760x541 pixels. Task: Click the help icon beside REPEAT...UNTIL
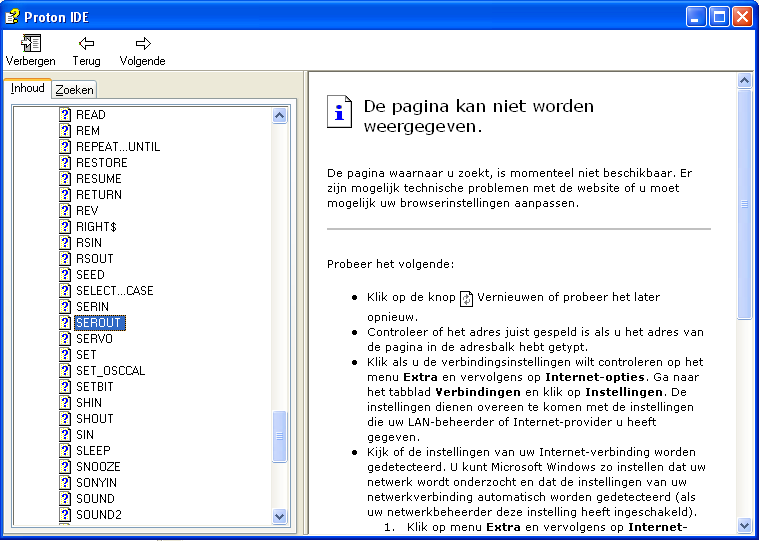65,147
